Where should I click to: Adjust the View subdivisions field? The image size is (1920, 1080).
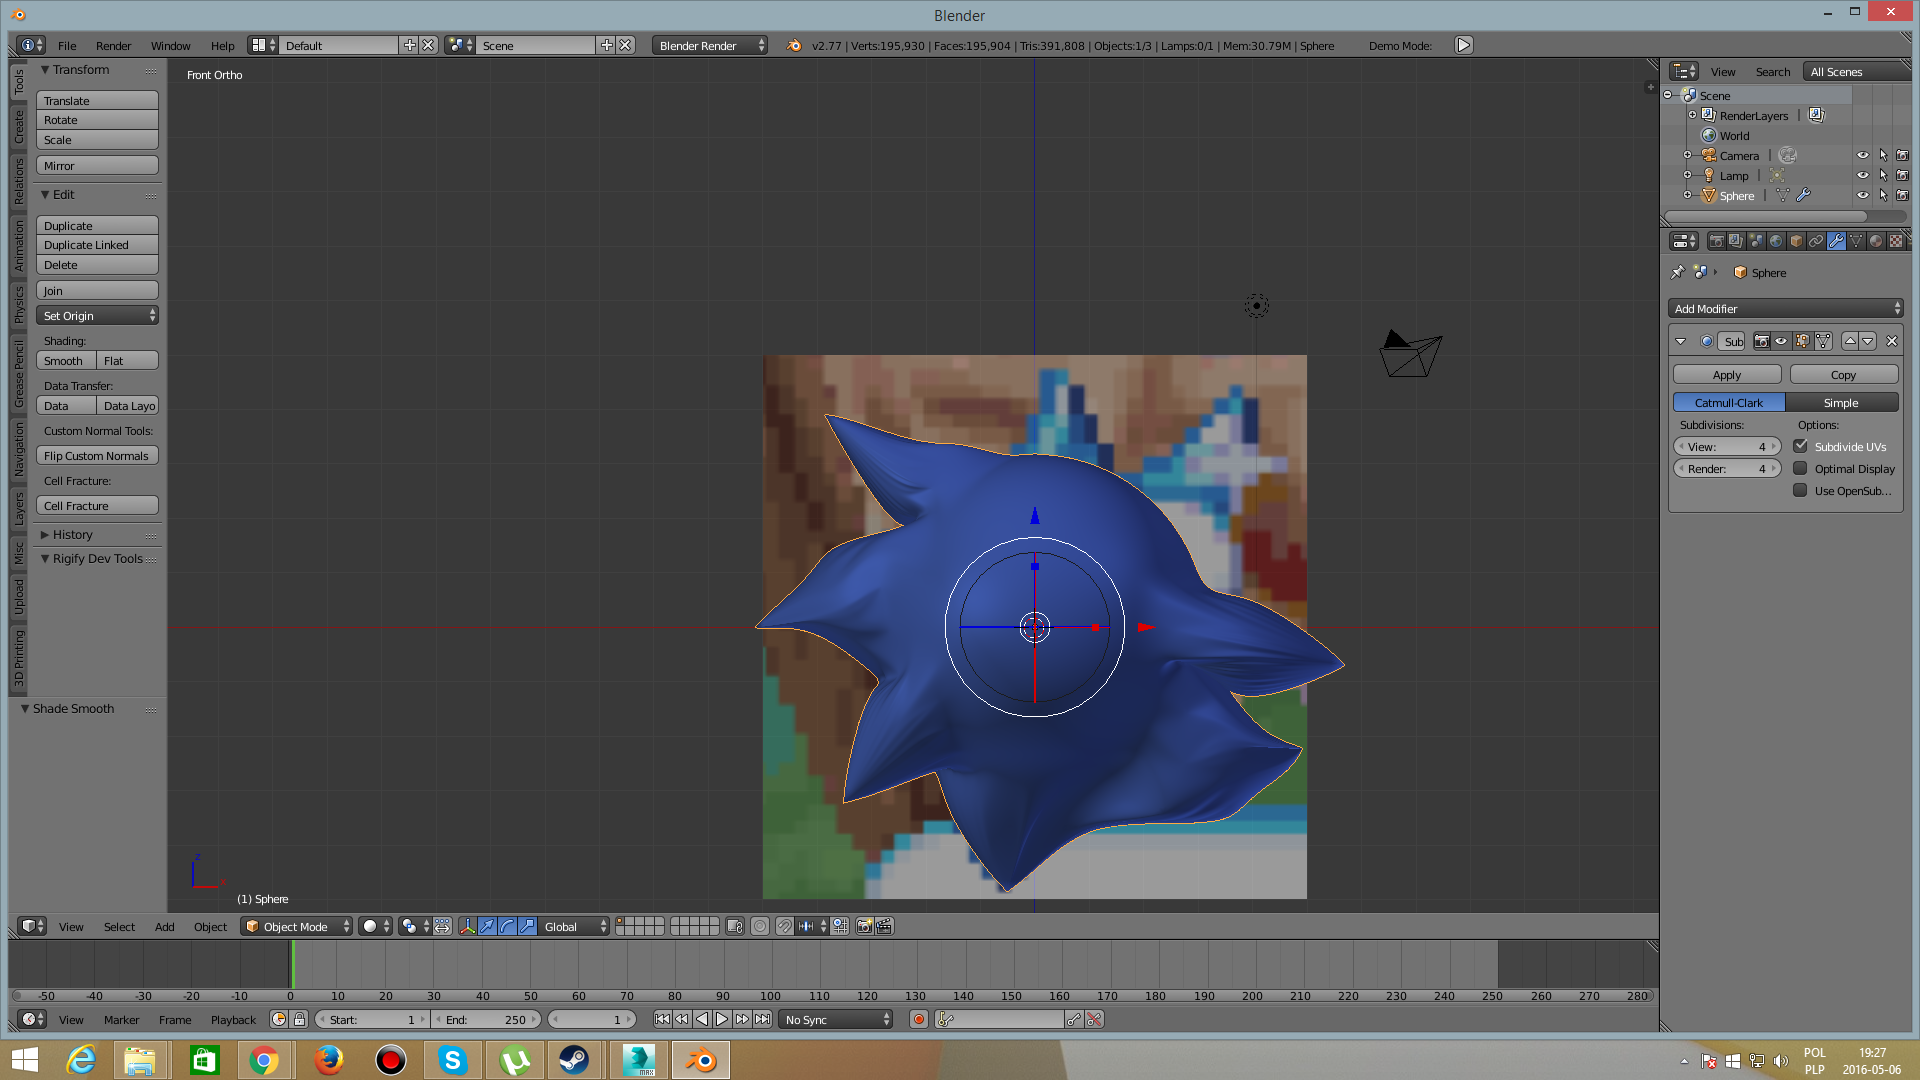[1727, 447]
